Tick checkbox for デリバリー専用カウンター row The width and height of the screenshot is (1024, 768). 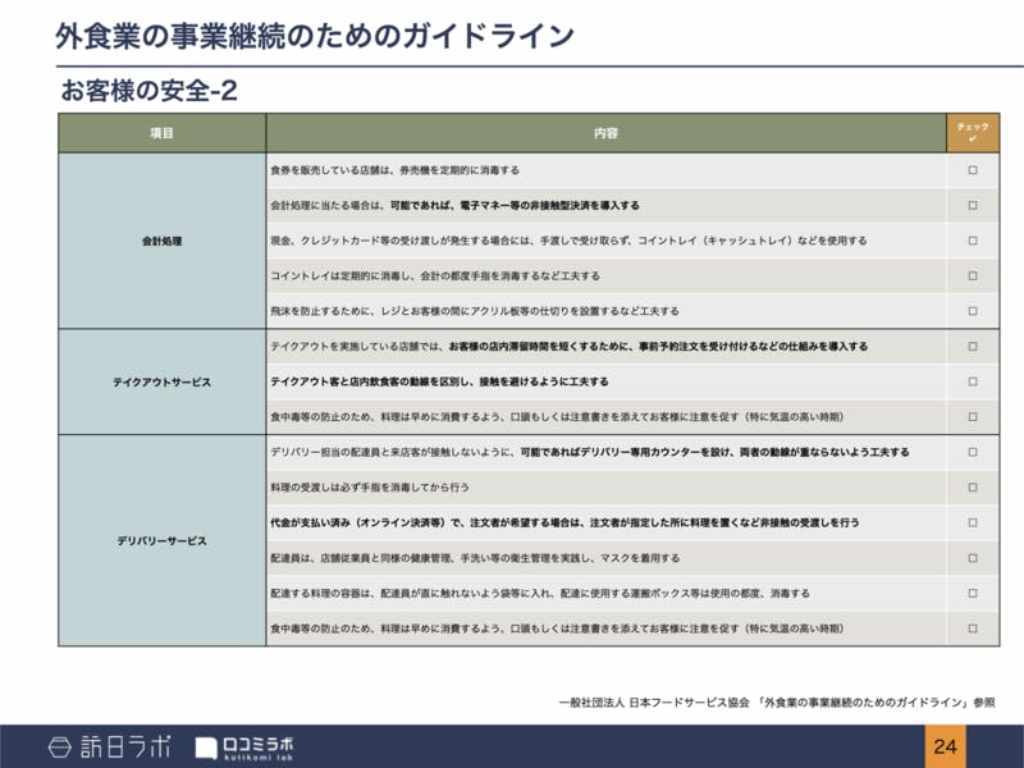[x=972, y=452]
